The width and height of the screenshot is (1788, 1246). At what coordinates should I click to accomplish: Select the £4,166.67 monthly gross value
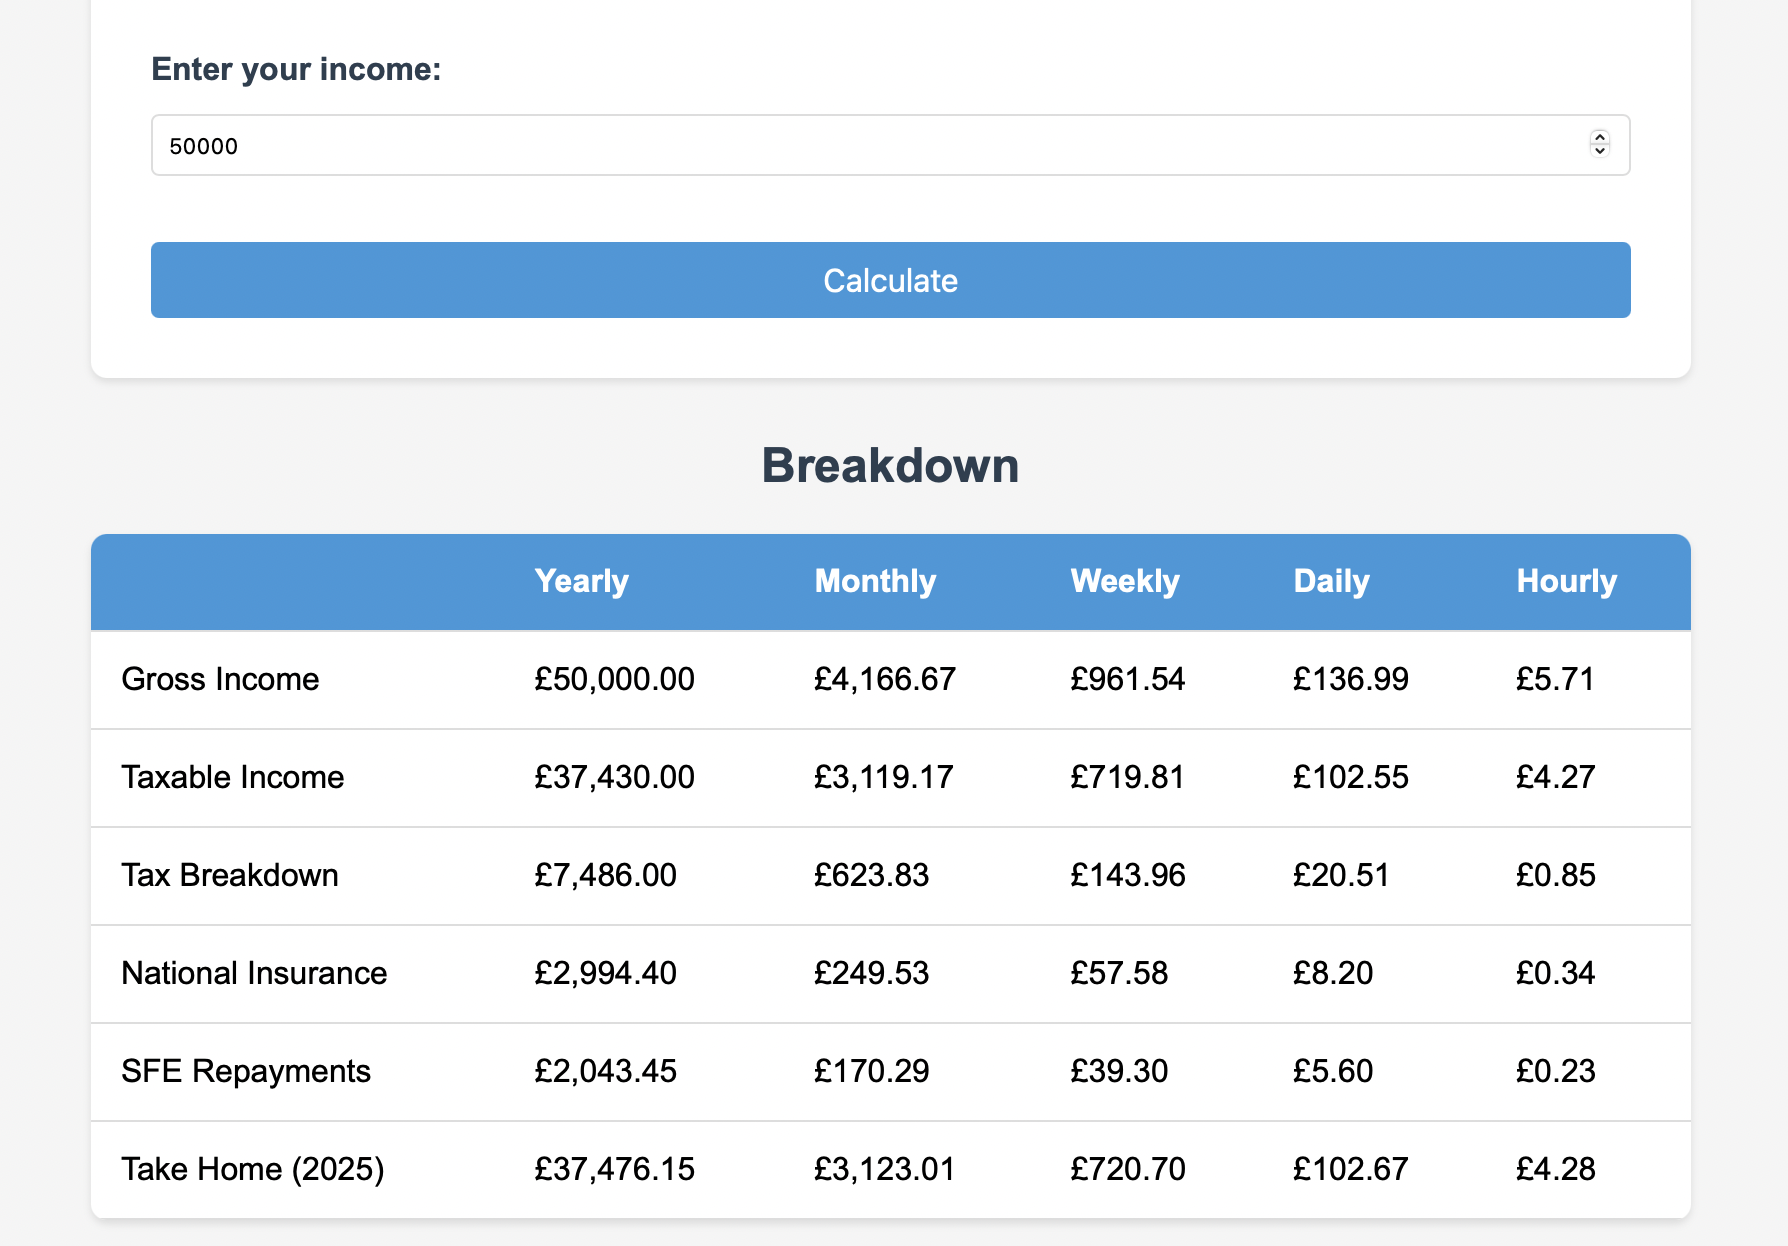click(884, 679)
